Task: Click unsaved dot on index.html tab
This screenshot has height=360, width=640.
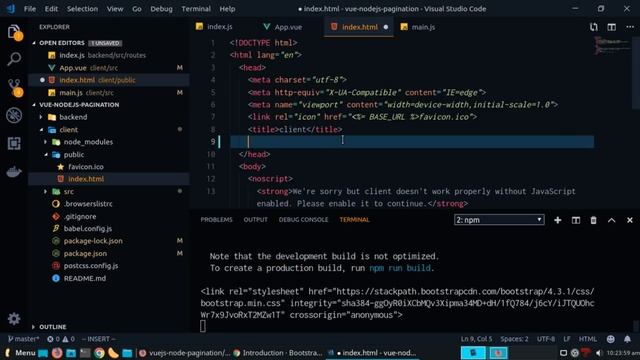Action: coord(386,27)
